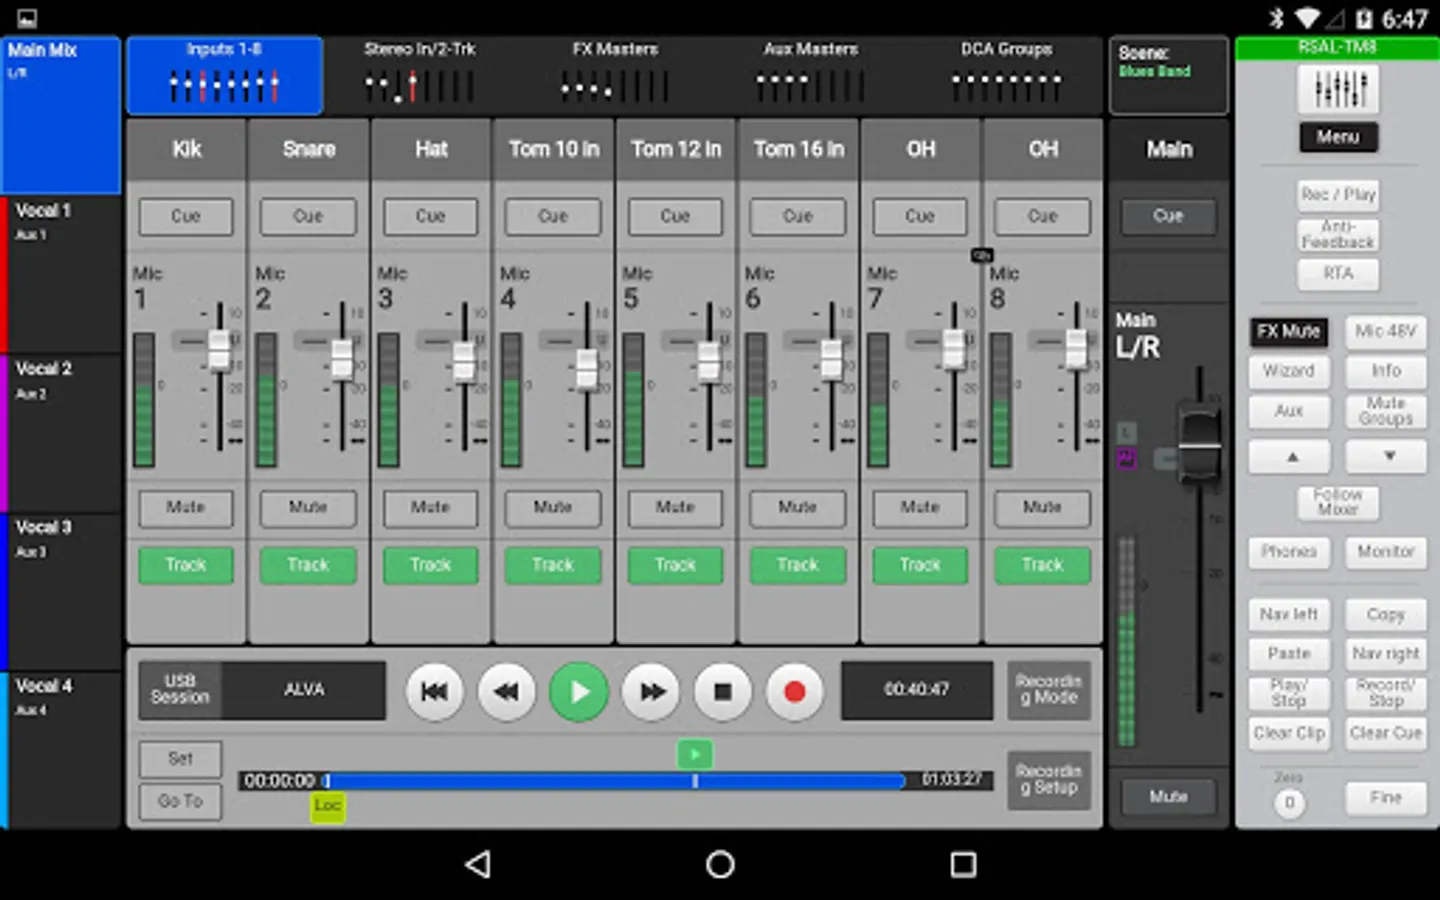This screenshot has height=900, width=1440.
Task: Open the DCA Groups view
Action: (1006, 76)
